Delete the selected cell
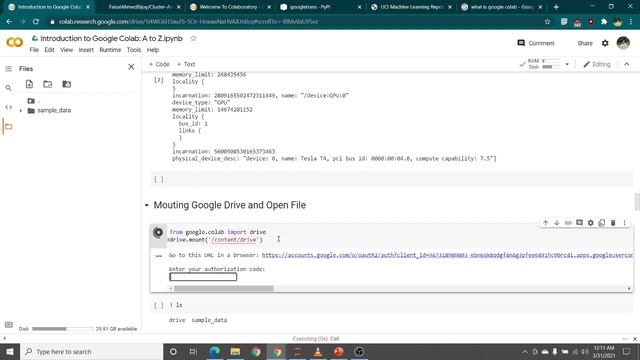 click(613, 223)
